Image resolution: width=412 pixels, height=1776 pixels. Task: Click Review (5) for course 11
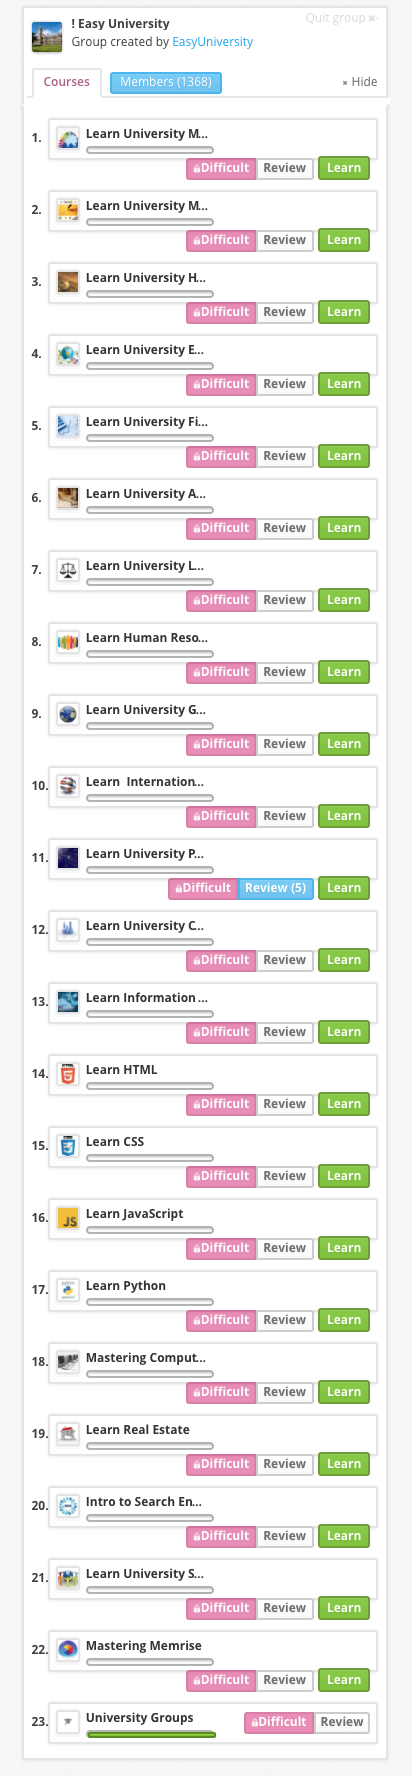coord(276,888)
